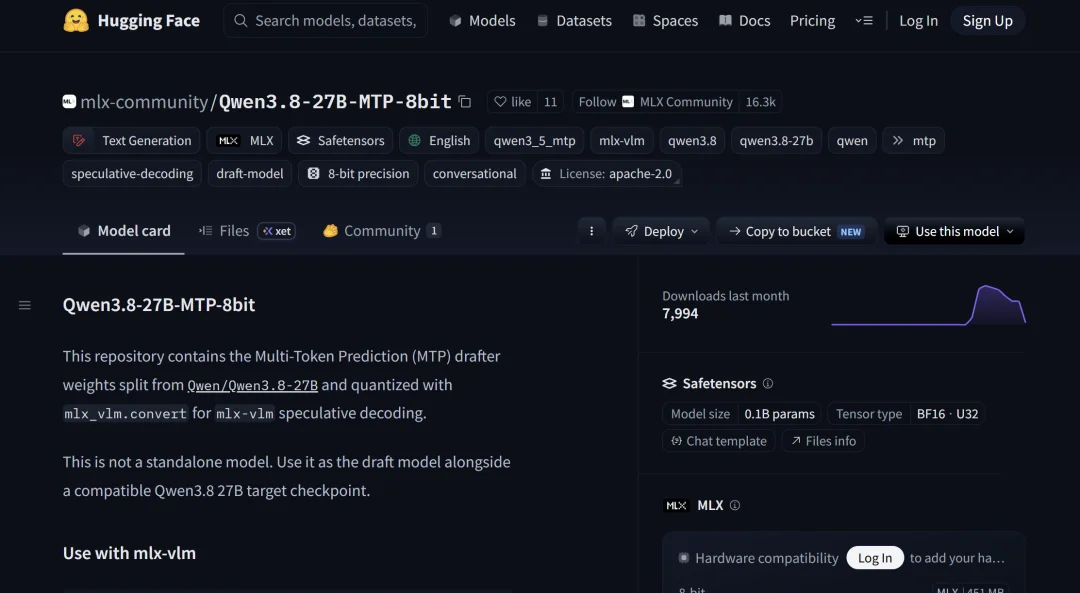Click the heart like icon
Screen dimensions: 1080x593
point(501,102)
